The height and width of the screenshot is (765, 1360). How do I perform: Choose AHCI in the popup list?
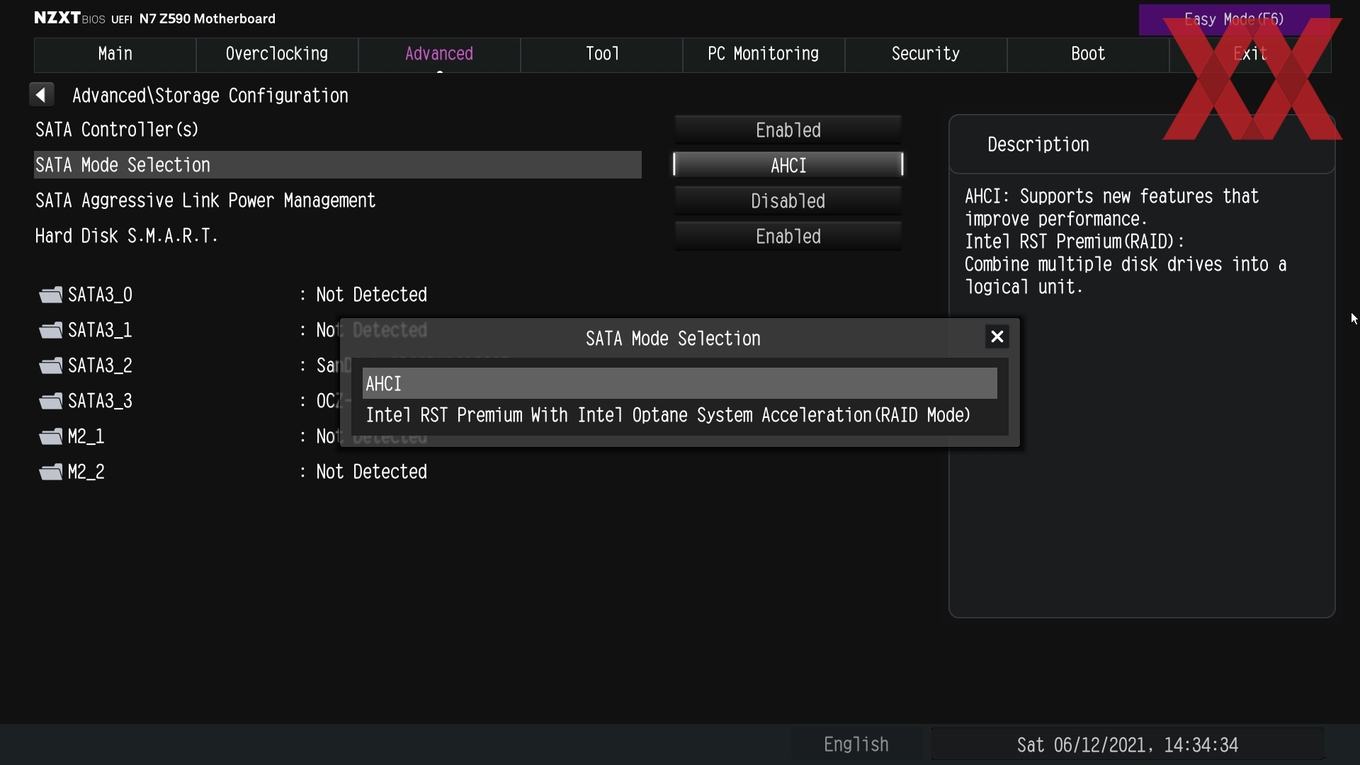[x=680, y=383]
